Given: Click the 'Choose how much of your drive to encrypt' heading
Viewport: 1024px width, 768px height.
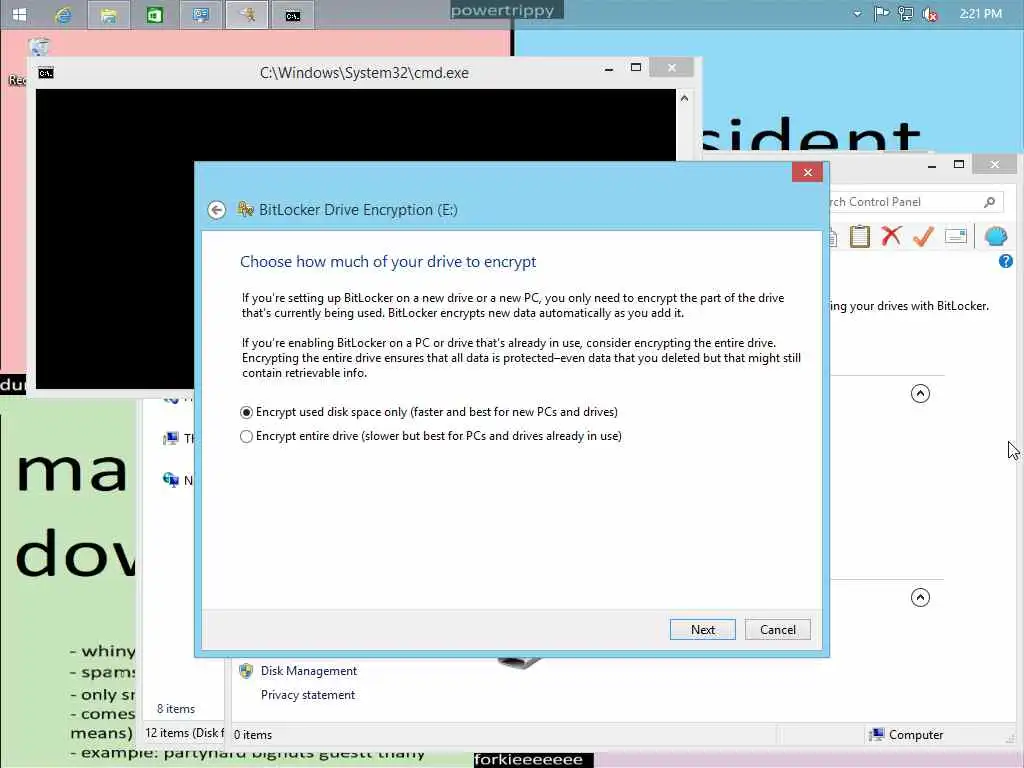Looking at the screenshot, I should 388,261.
